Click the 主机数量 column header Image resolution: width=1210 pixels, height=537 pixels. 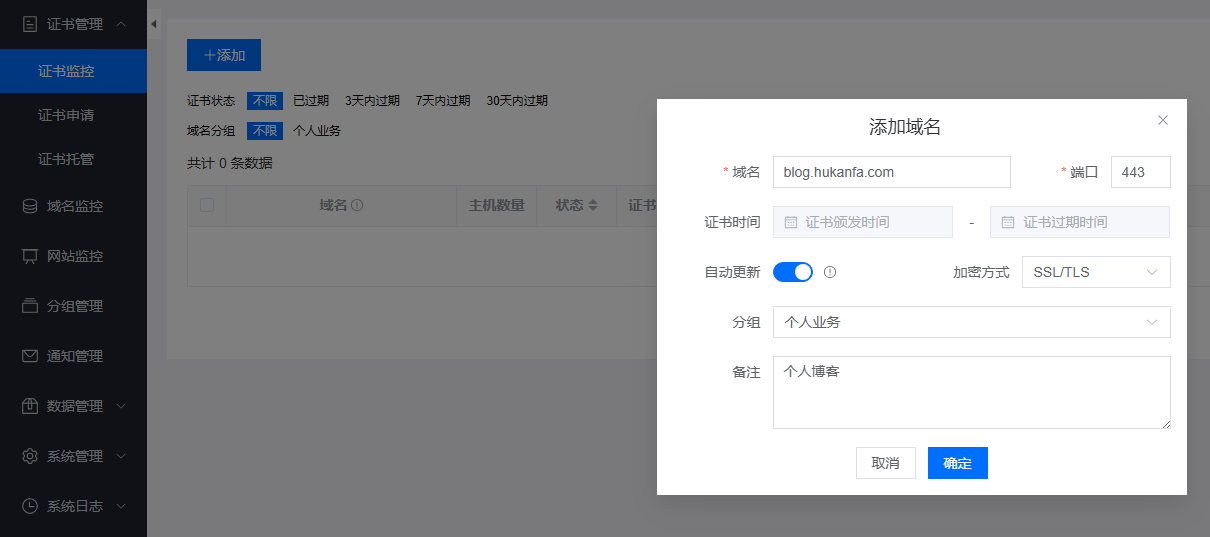pyautogui.click(x=497, y=205)
